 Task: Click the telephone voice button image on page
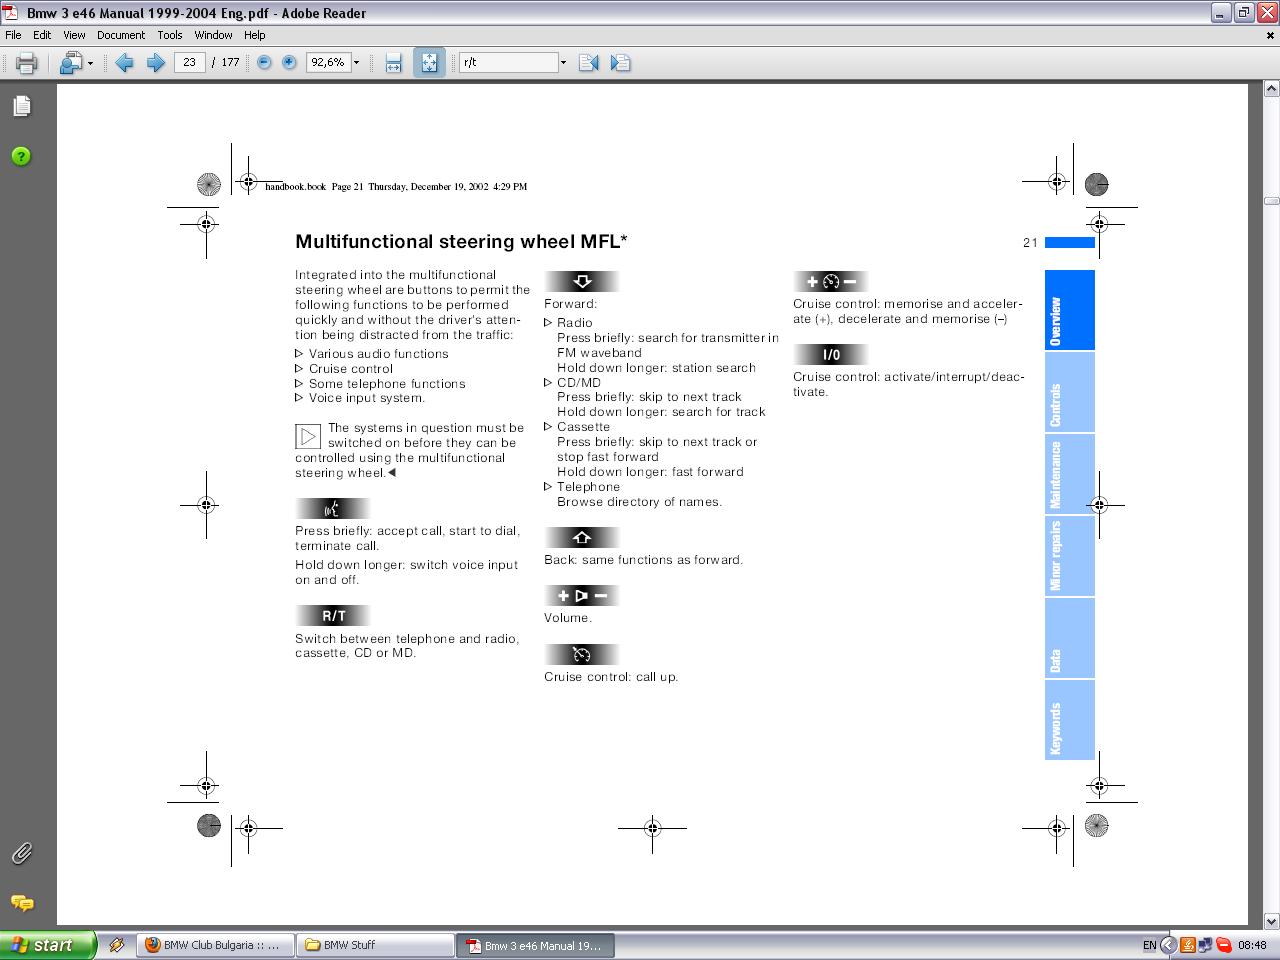pyautogui.click(x=333, y=508)
